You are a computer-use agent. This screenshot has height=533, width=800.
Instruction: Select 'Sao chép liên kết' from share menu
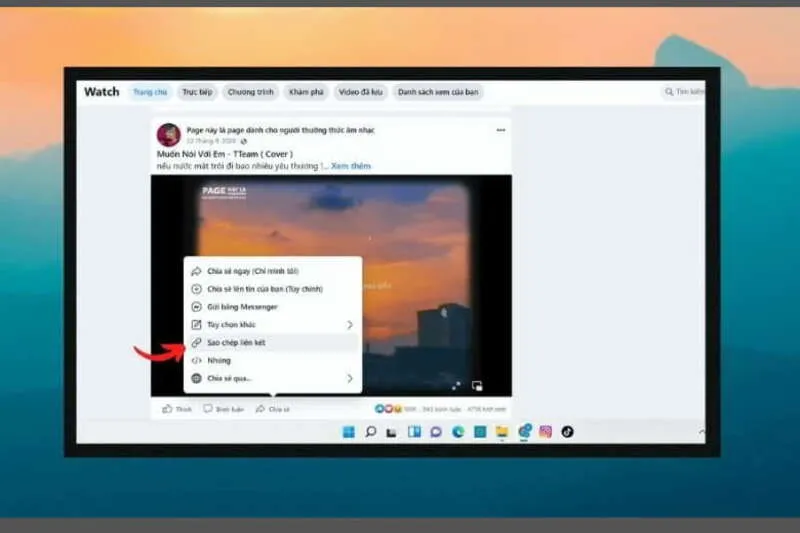(236, 343)
